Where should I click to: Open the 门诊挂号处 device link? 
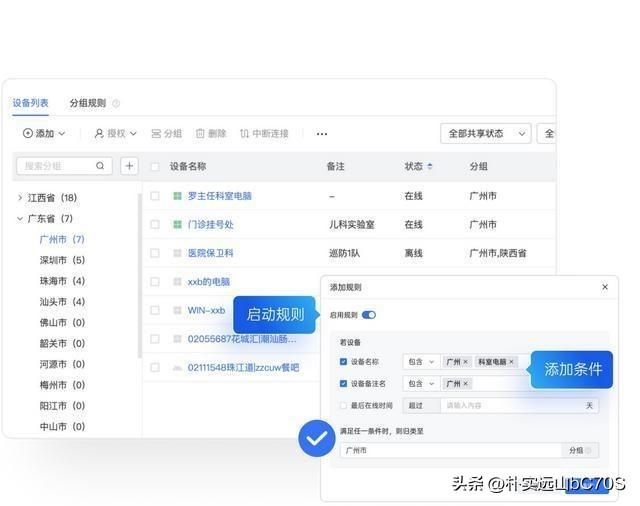(x=211, y=224)
